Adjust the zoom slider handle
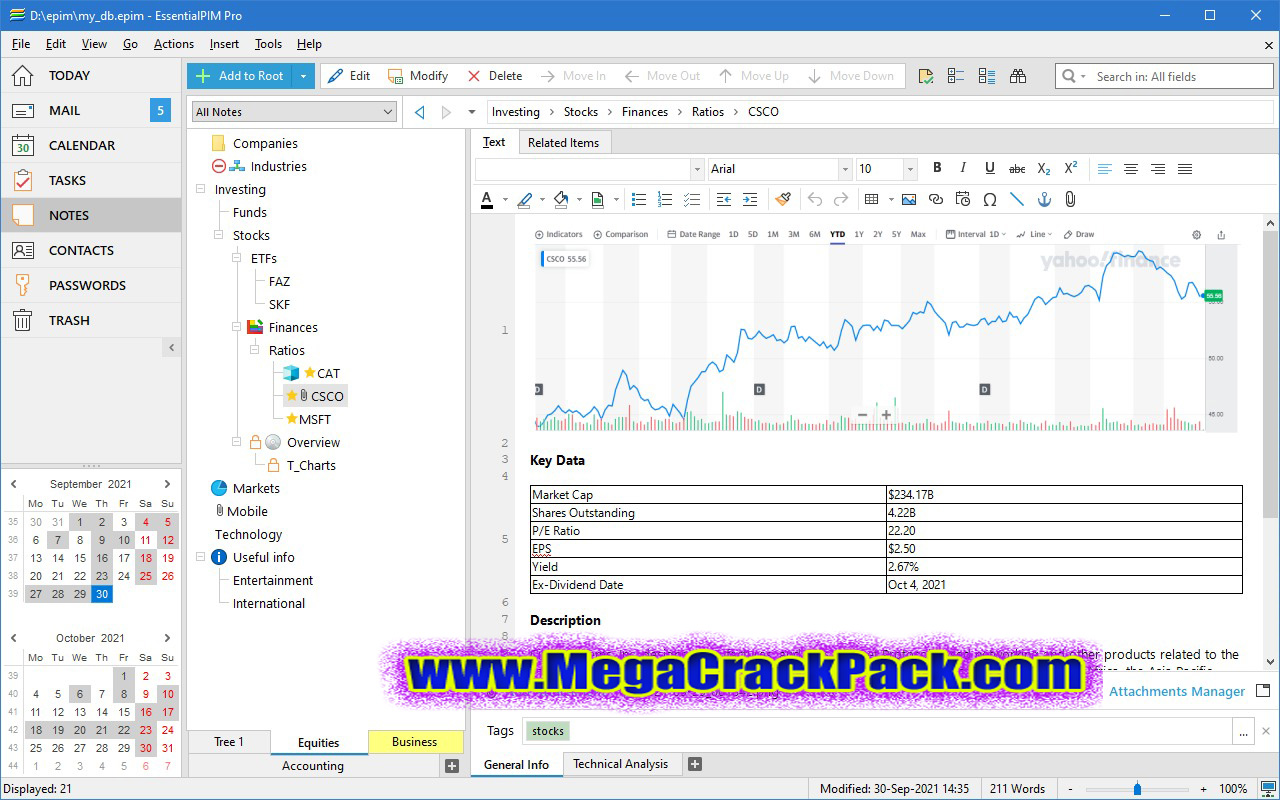The width and height of the screenshot is (1280, 800). tap(1137, 789)
